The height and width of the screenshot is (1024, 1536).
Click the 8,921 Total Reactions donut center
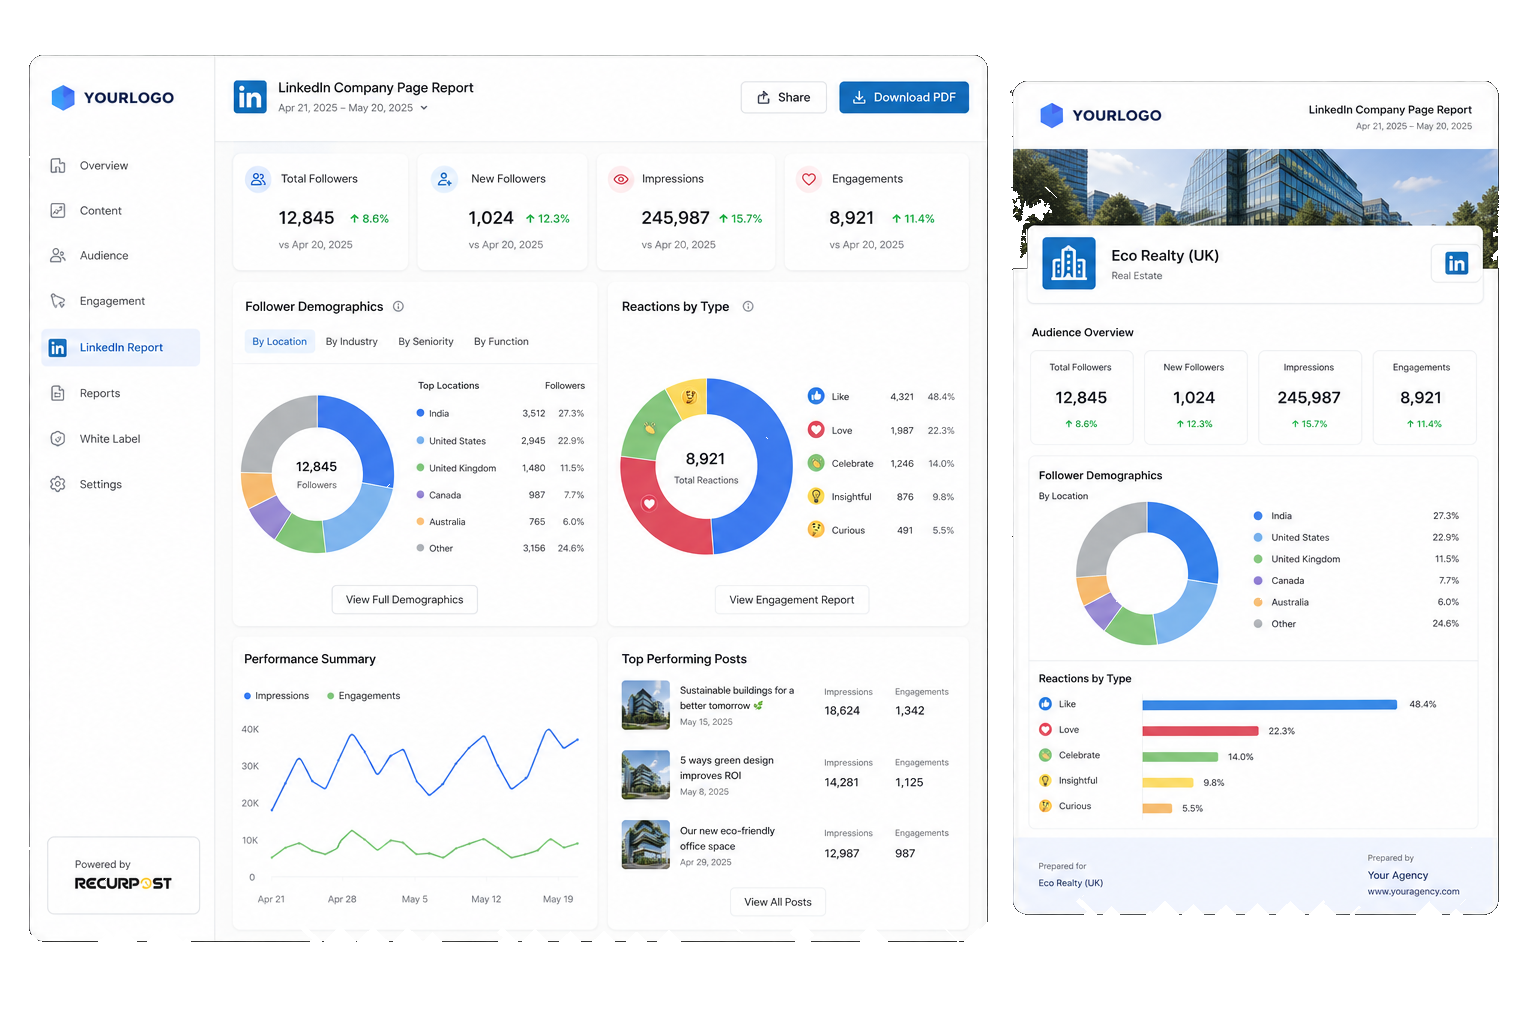pos(706,466)
